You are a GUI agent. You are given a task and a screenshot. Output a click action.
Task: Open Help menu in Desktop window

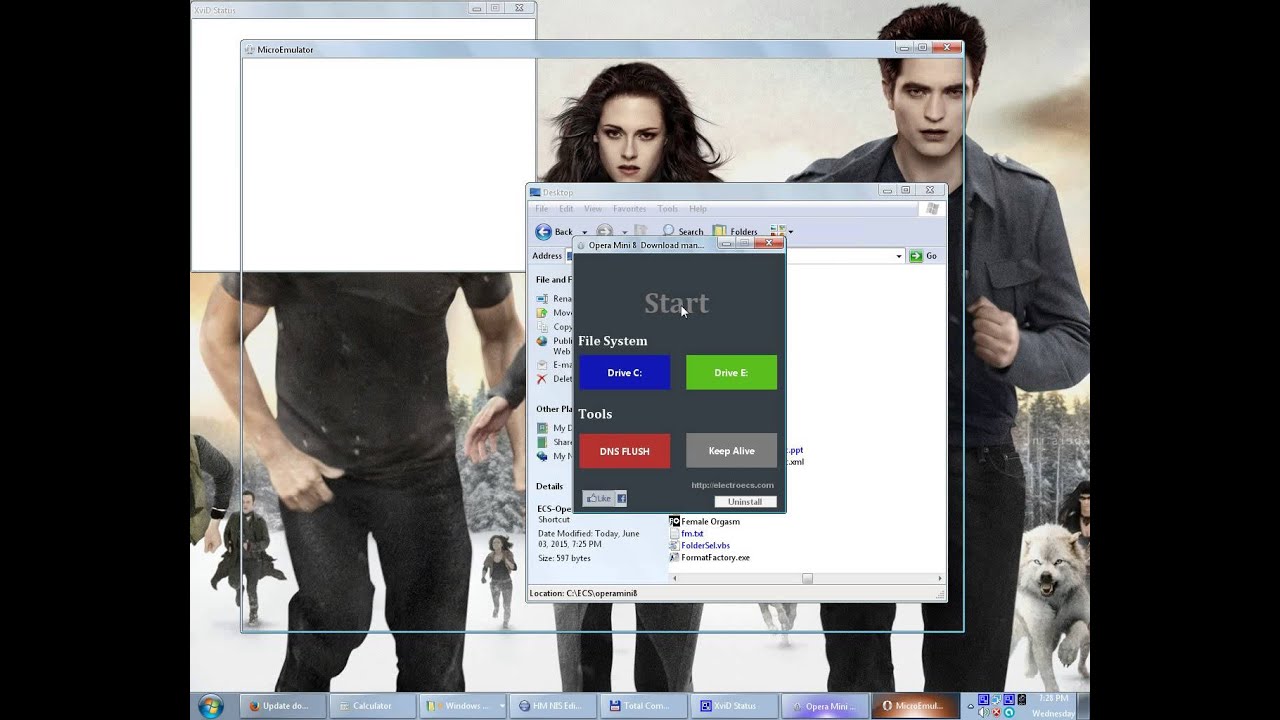point(698,209)
